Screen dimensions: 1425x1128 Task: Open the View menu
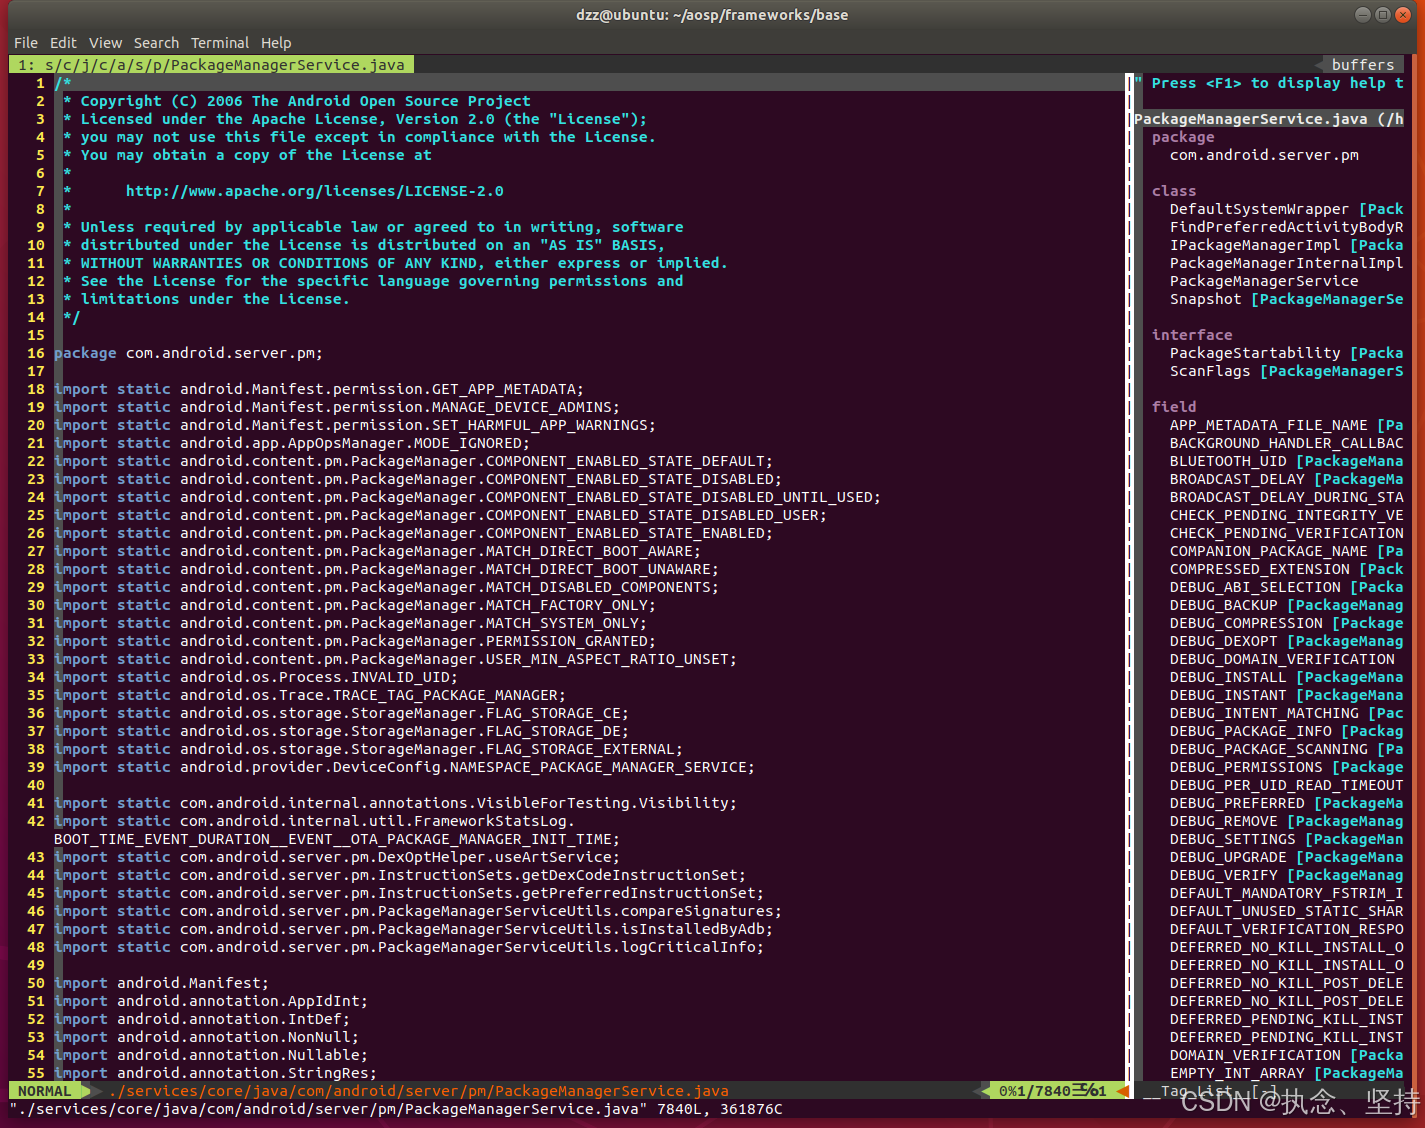(105, 43)
